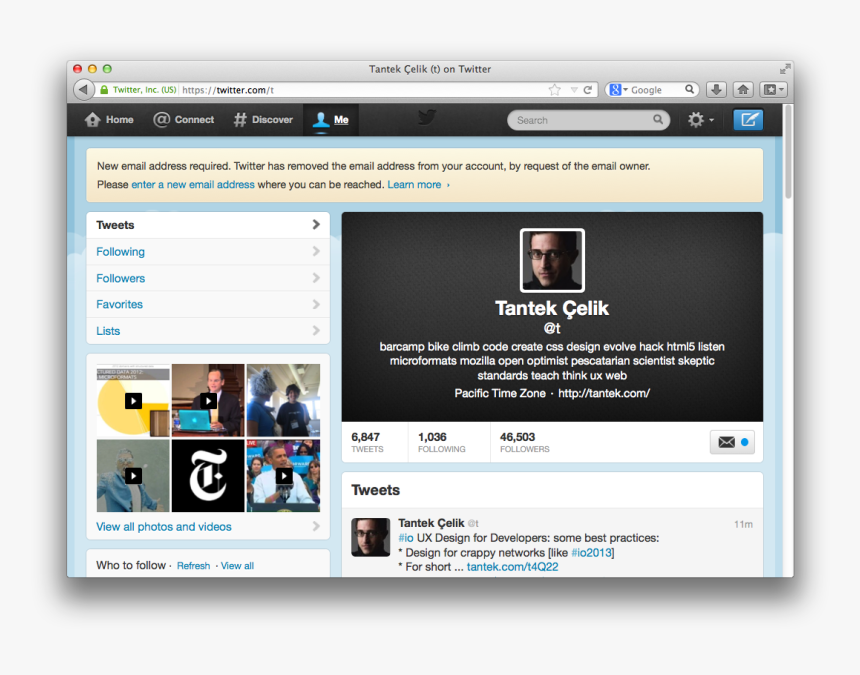Click the chevron next to View all photos

click(x=316, y=526)
